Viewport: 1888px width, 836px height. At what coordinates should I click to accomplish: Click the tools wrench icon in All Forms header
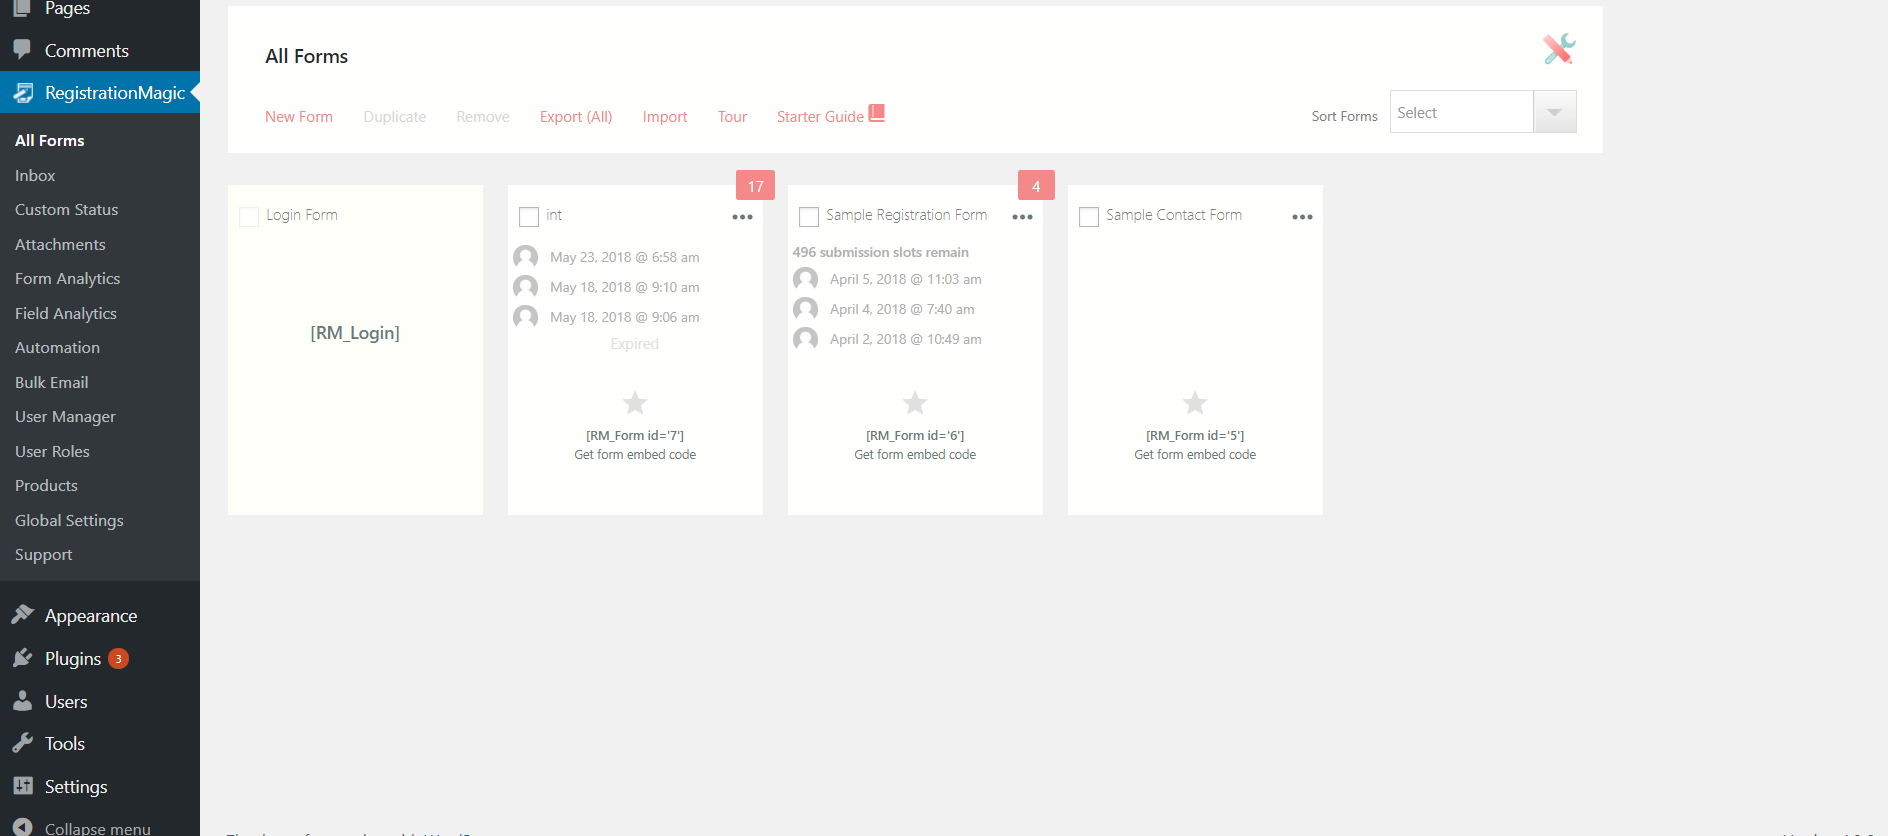(x=1558, y=48)
